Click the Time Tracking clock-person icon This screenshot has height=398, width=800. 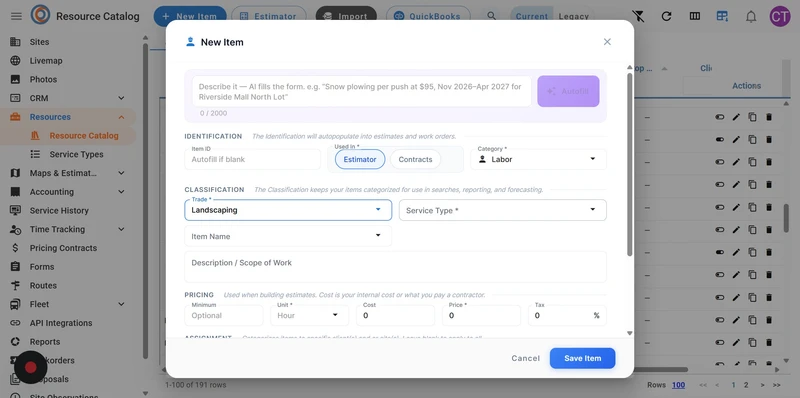click(15, 229)
